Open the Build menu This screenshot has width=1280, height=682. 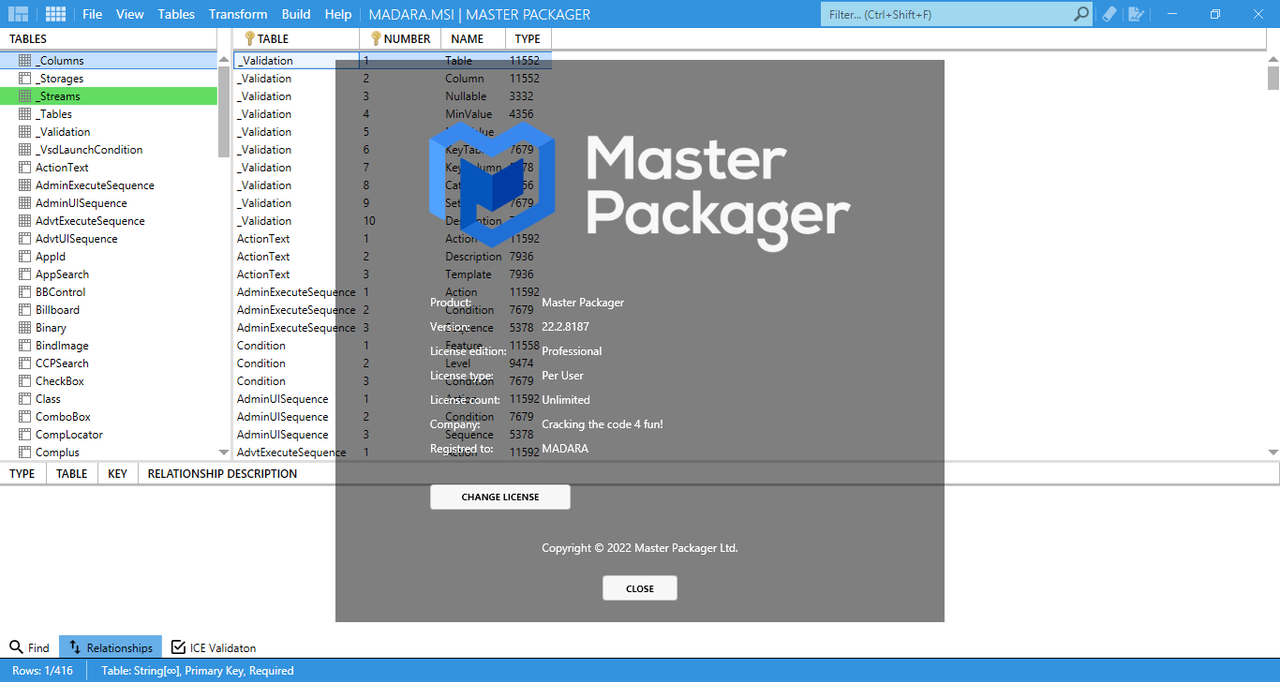pos(296,14)
